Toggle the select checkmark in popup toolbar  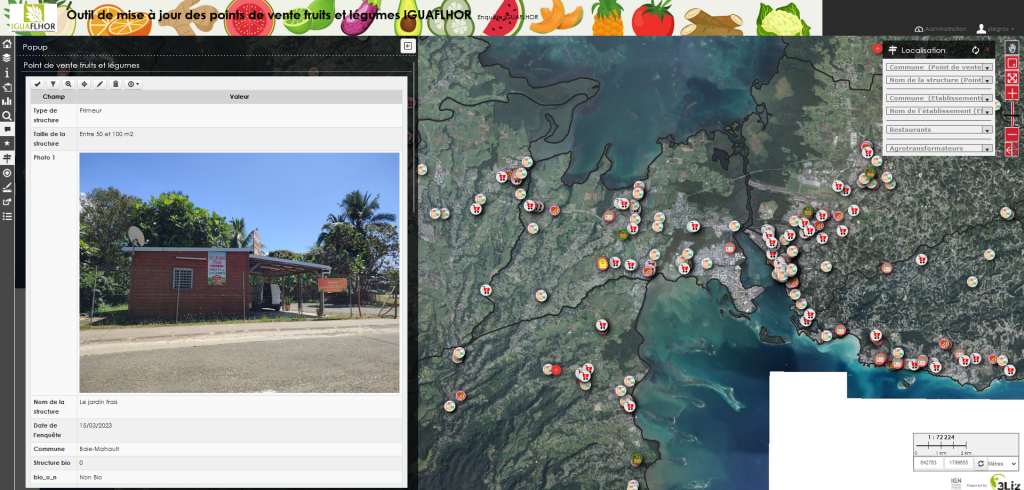[38, 84]
